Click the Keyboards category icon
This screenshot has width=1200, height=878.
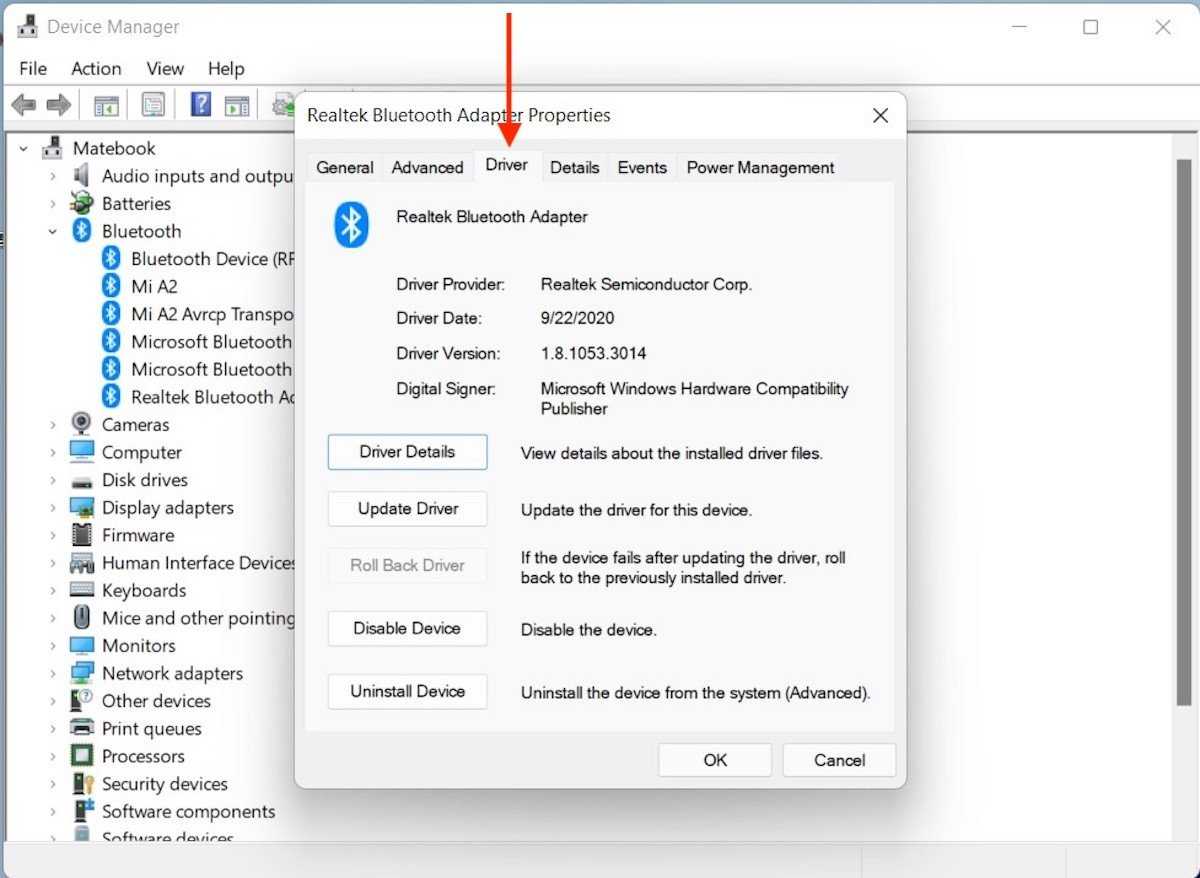click(x=82, y=590)
